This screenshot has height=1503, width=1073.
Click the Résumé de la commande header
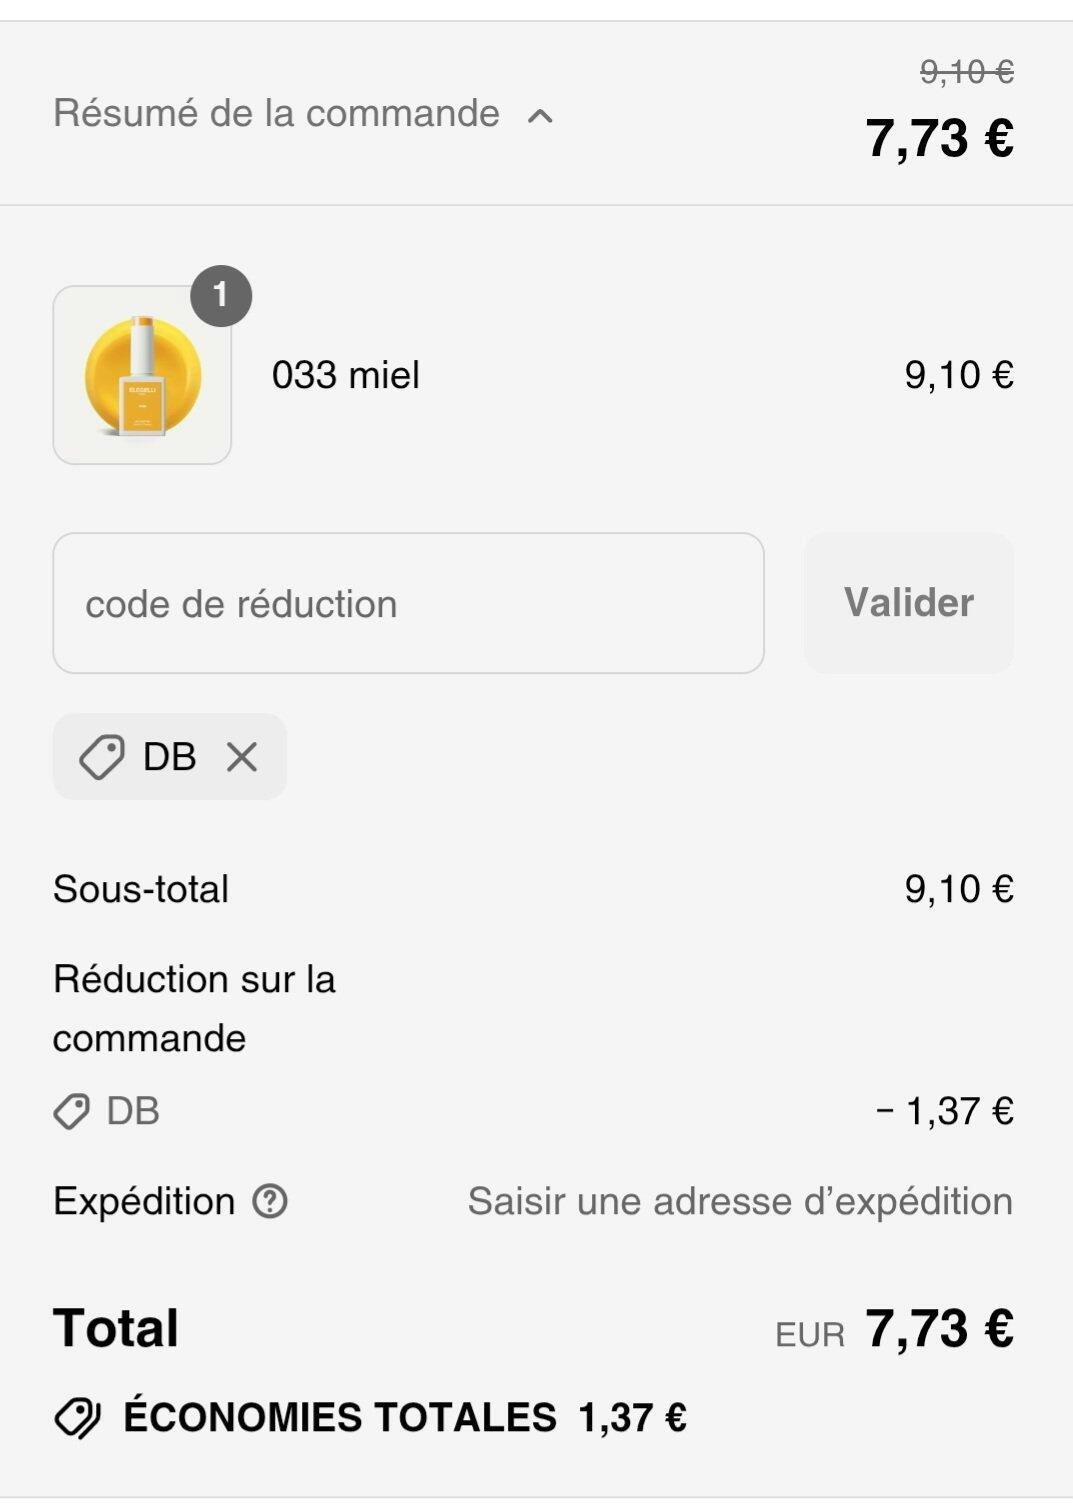(536, 113)
